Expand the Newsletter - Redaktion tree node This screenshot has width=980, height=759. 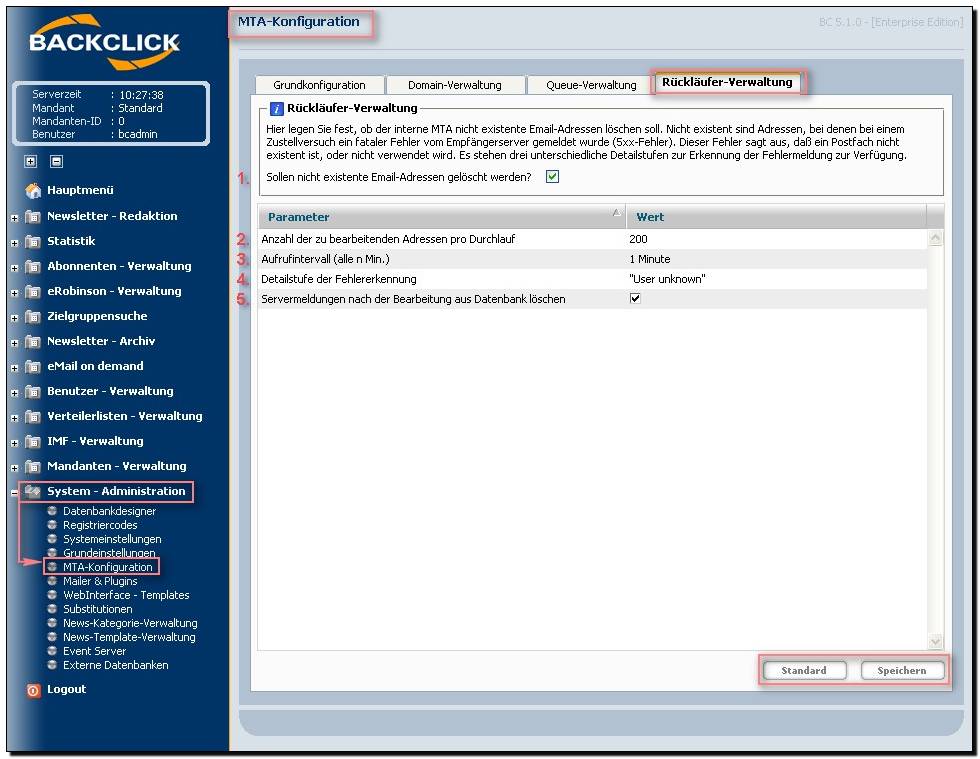(14, 218)
